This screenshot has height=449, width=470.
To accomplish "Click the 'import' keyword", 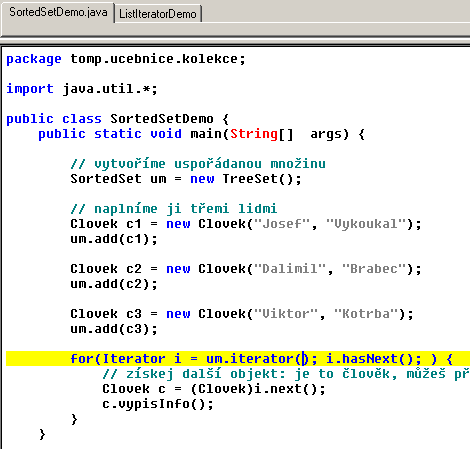I will (30, 89).
